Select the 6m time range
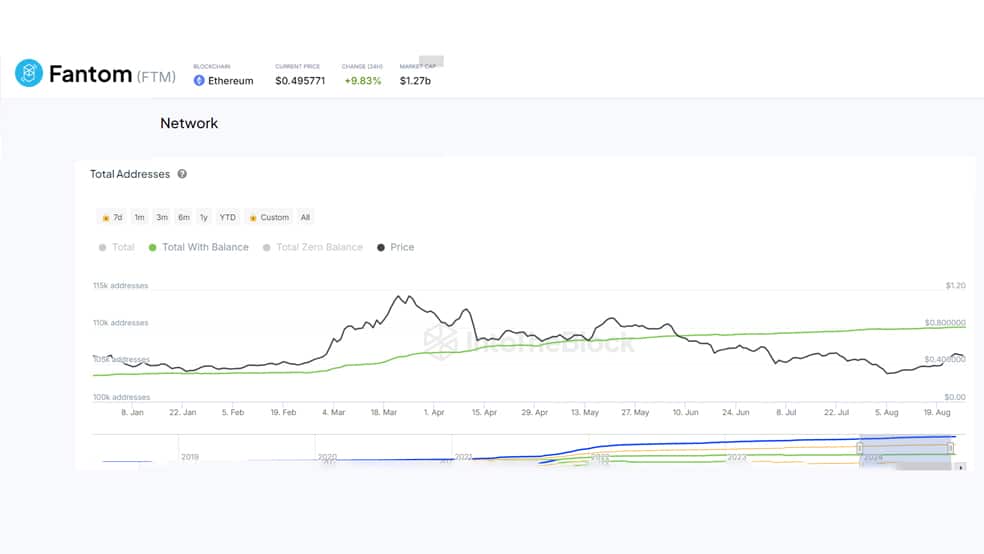This screenshot has height=554, width=984. 184,218
